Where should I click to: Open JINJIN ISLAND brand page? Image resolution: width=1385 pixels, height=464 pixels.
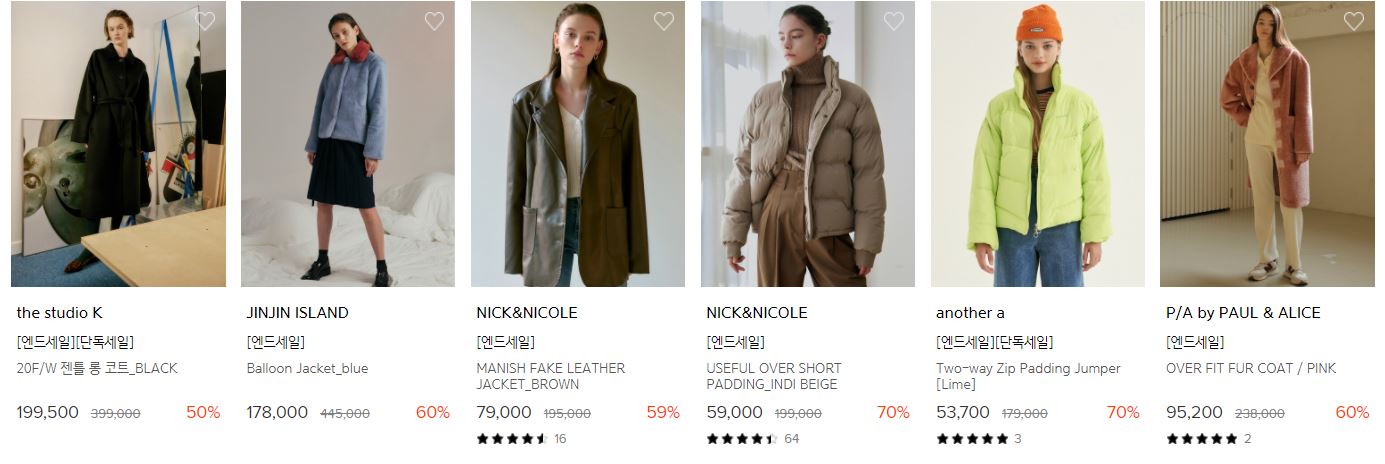tap(298, 313)
